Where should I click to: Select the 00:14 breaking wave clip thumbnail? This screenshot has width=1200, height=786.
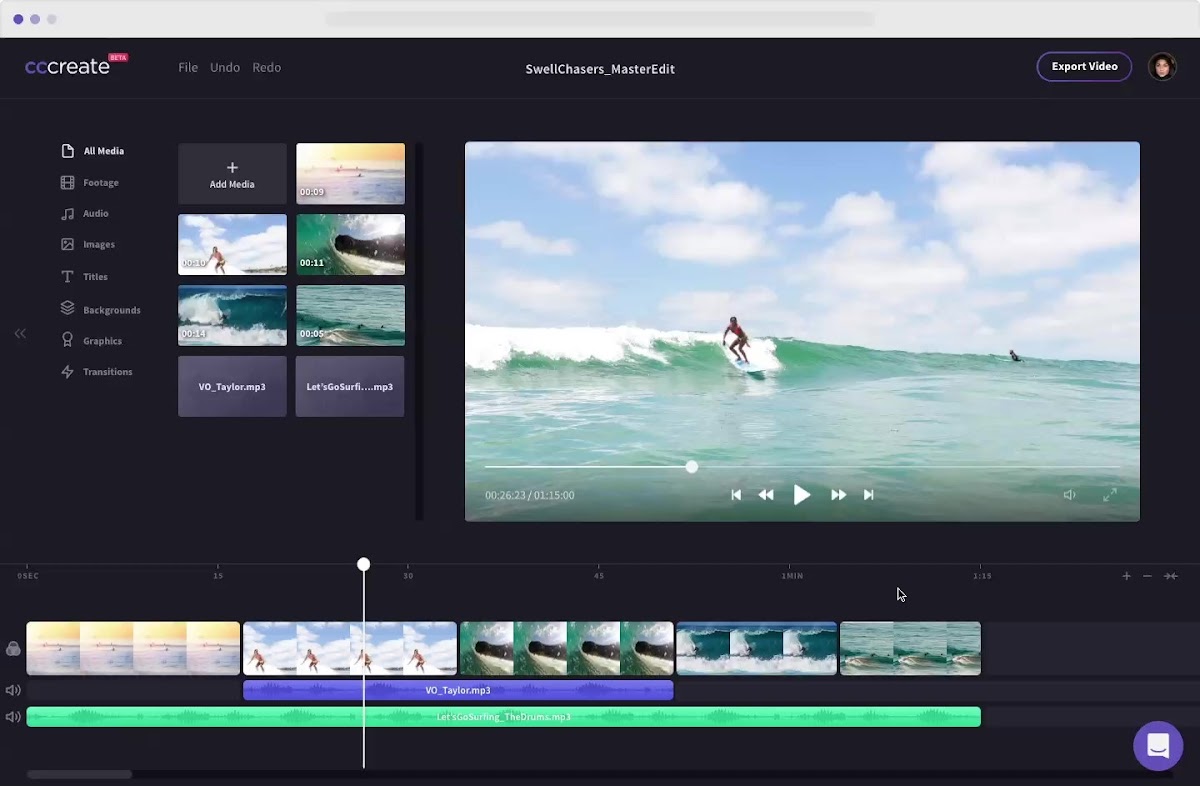[x=232, y=315]
